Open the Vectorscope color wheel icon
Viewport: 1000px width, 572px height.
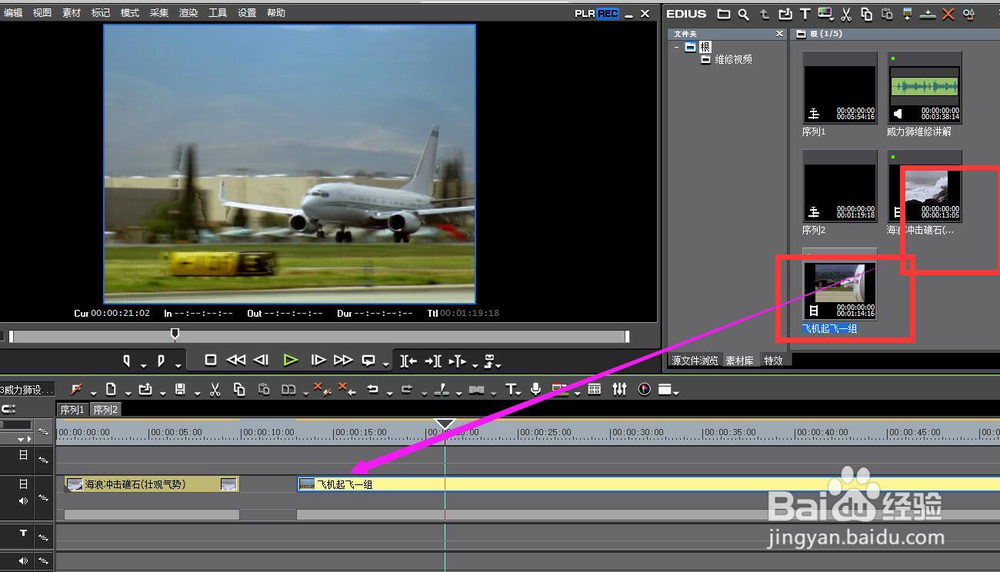click(644, 389)
